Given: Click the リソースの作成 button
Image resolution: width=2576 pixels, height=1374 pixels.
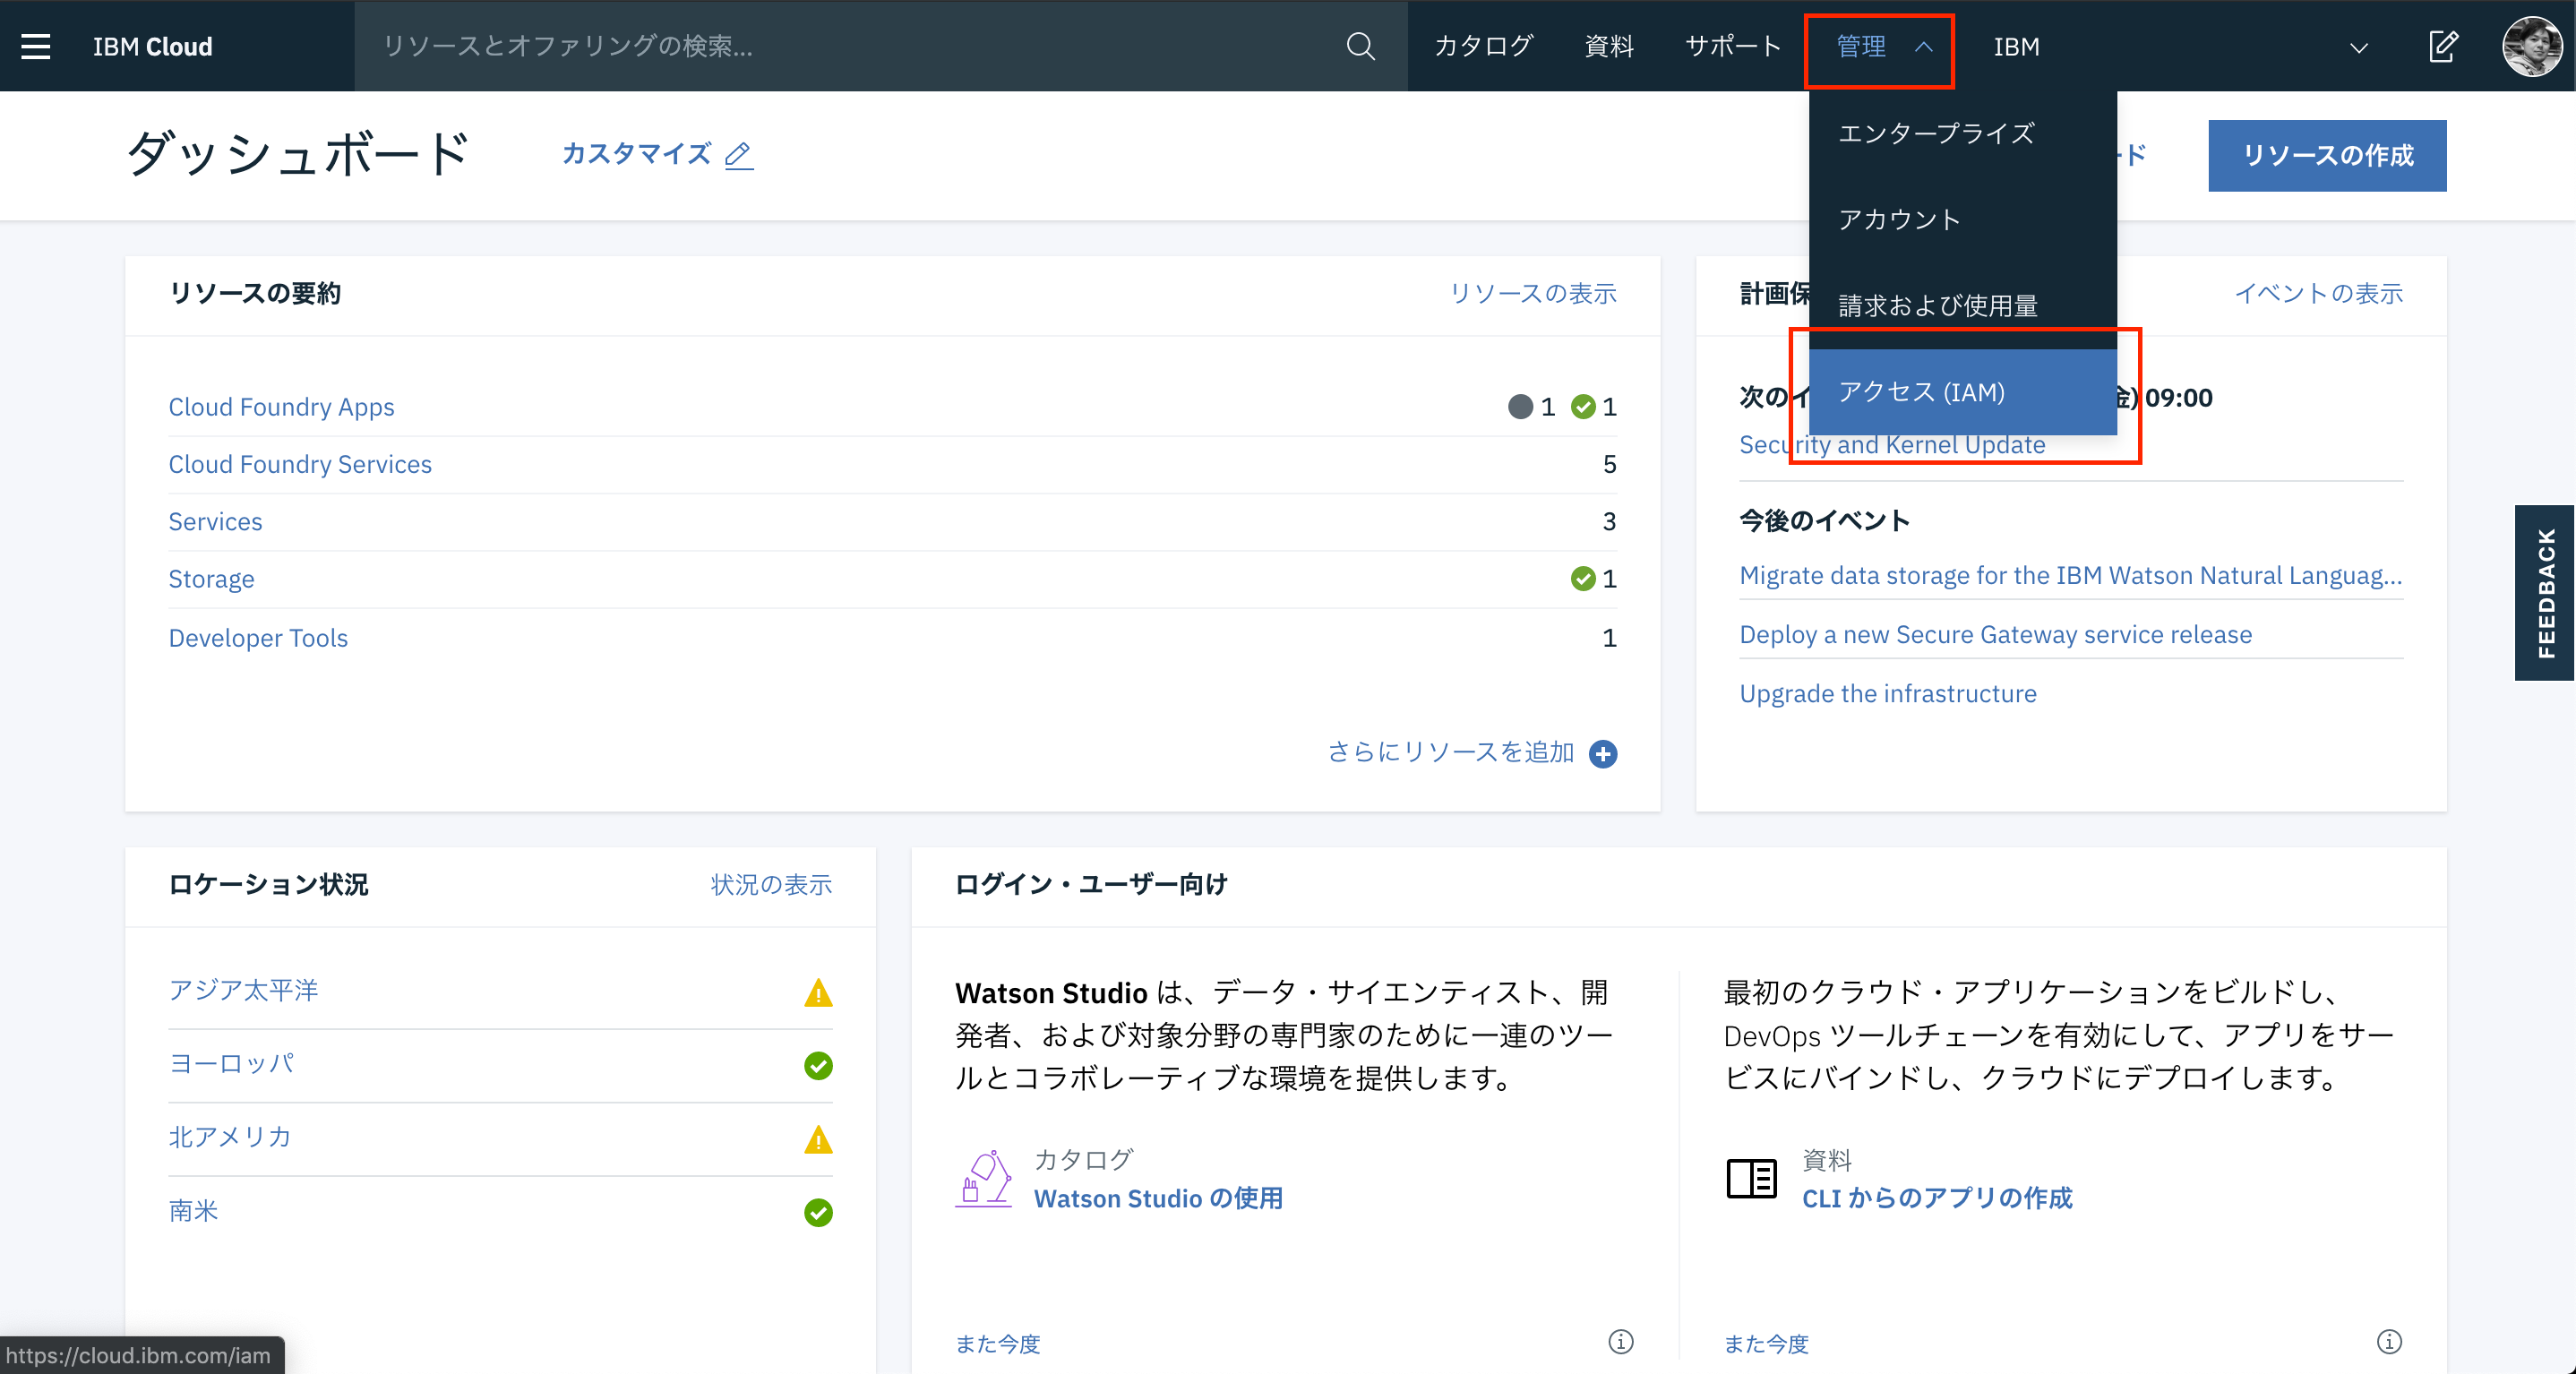Looking at the screenshot, I should (2327, 155).
